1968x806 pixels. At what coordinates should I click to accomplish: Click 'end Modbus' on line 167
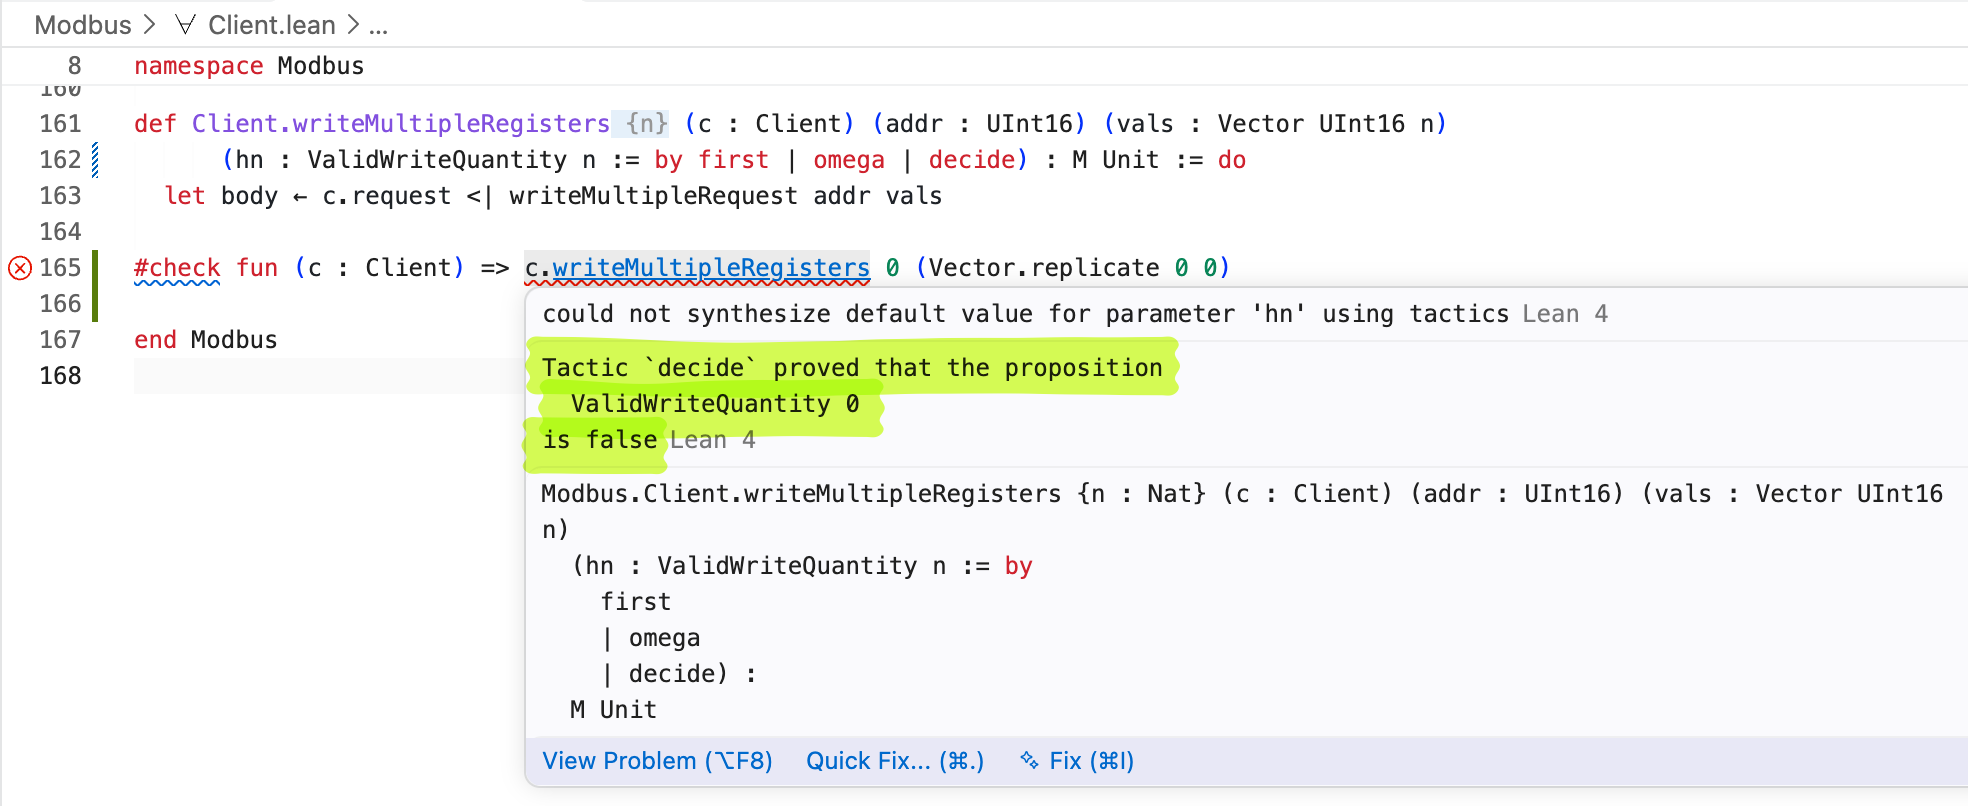pos(206,340)
